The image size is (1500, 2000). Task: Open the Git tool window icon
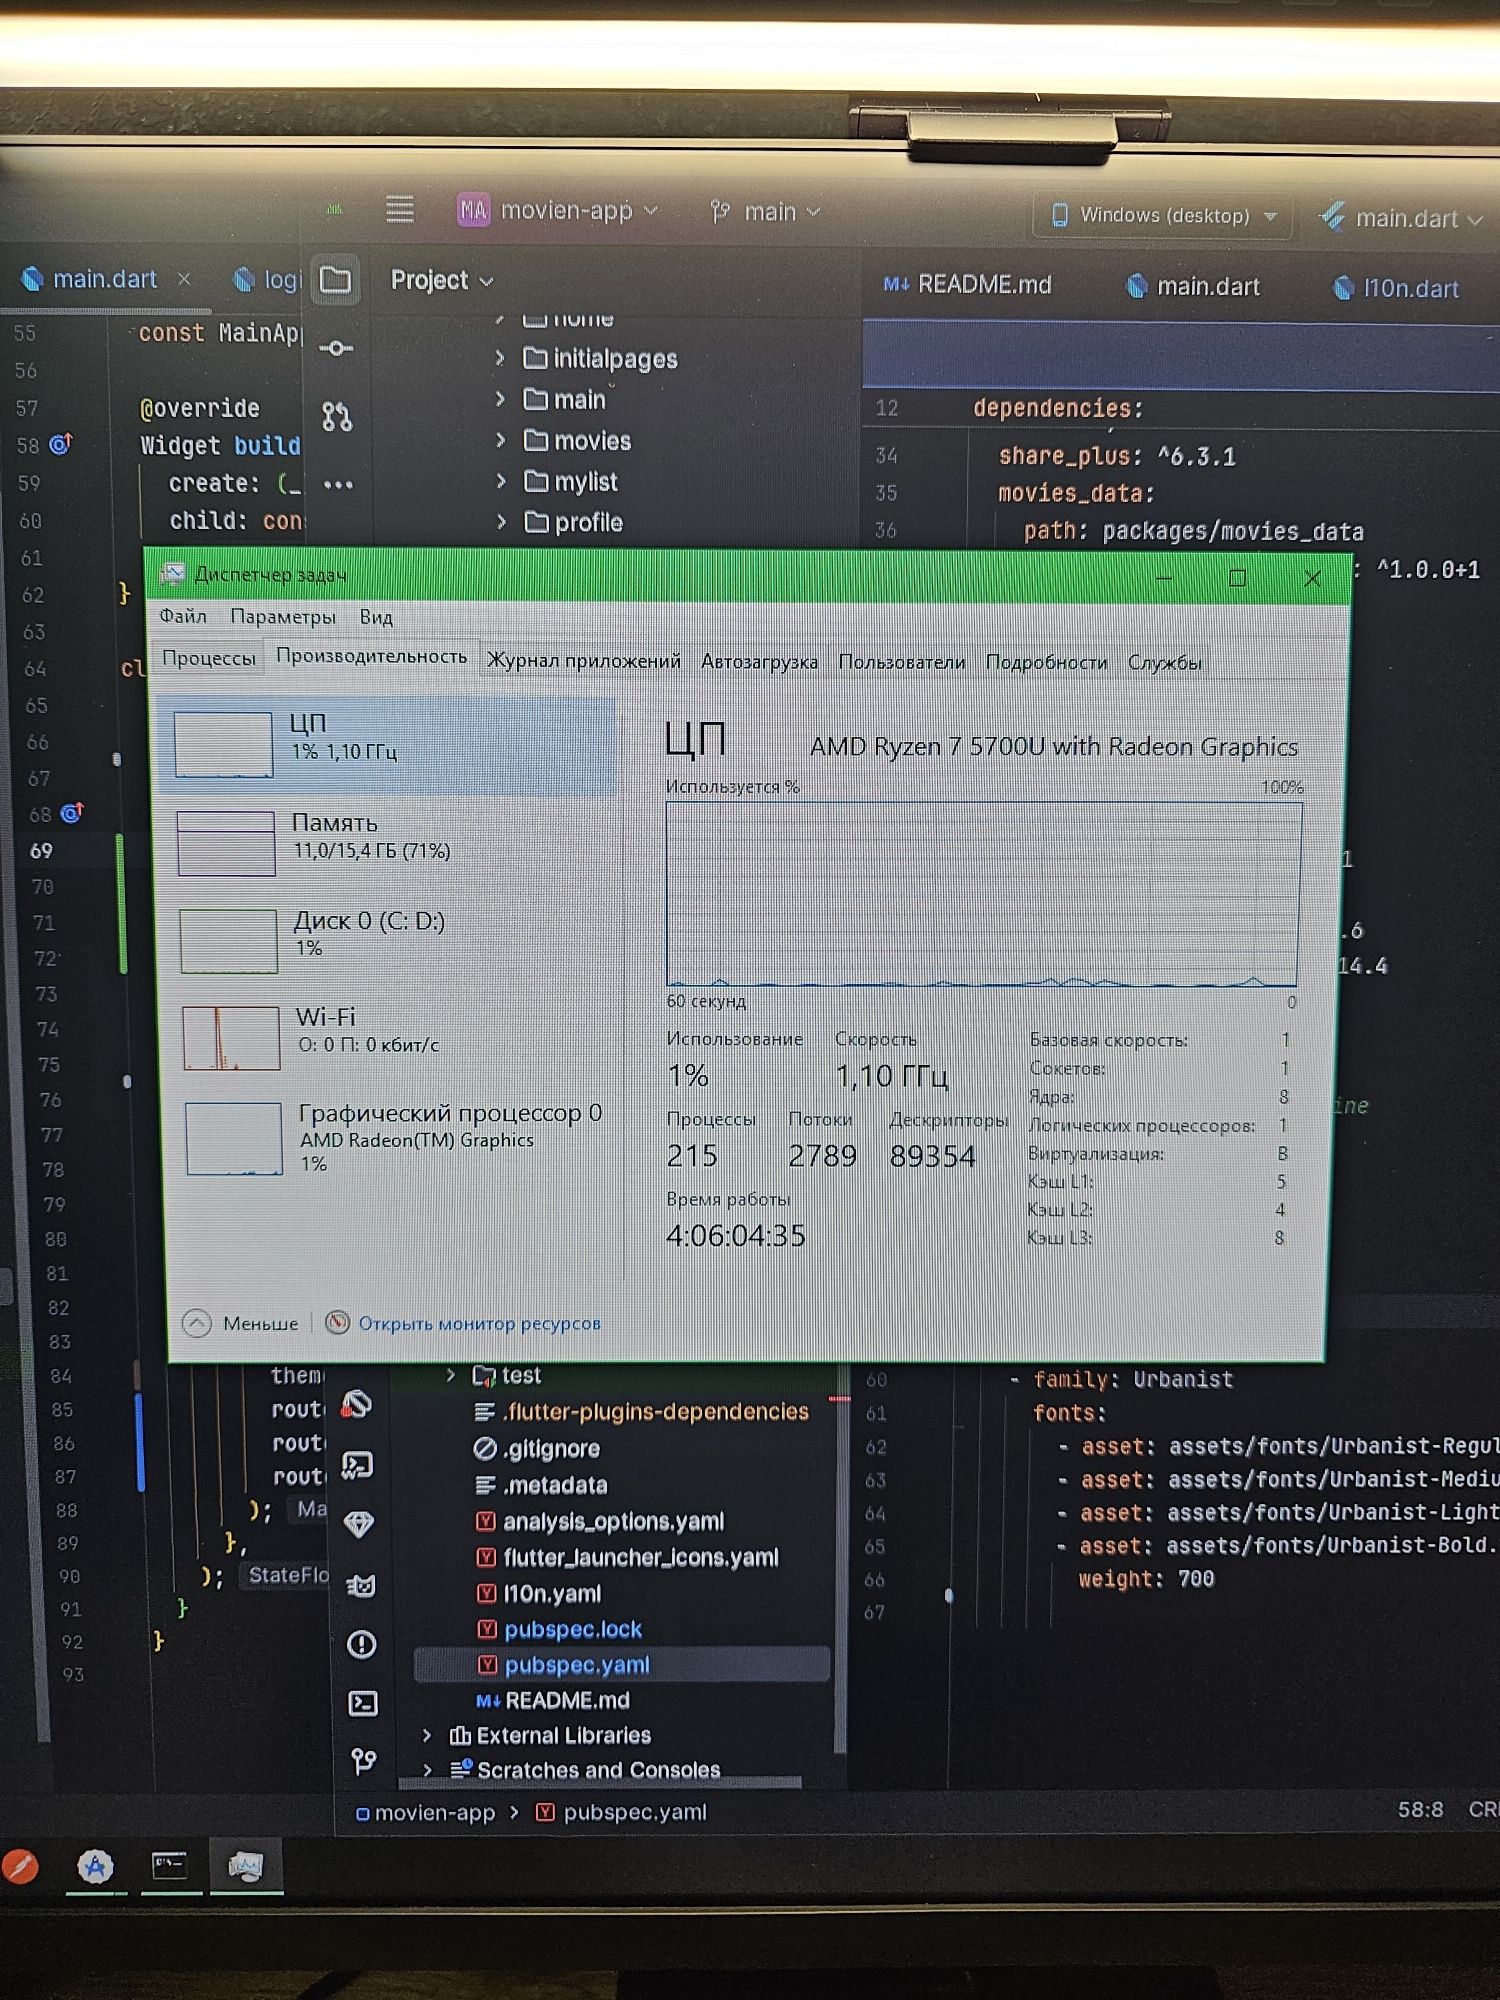coord(364,1762)
